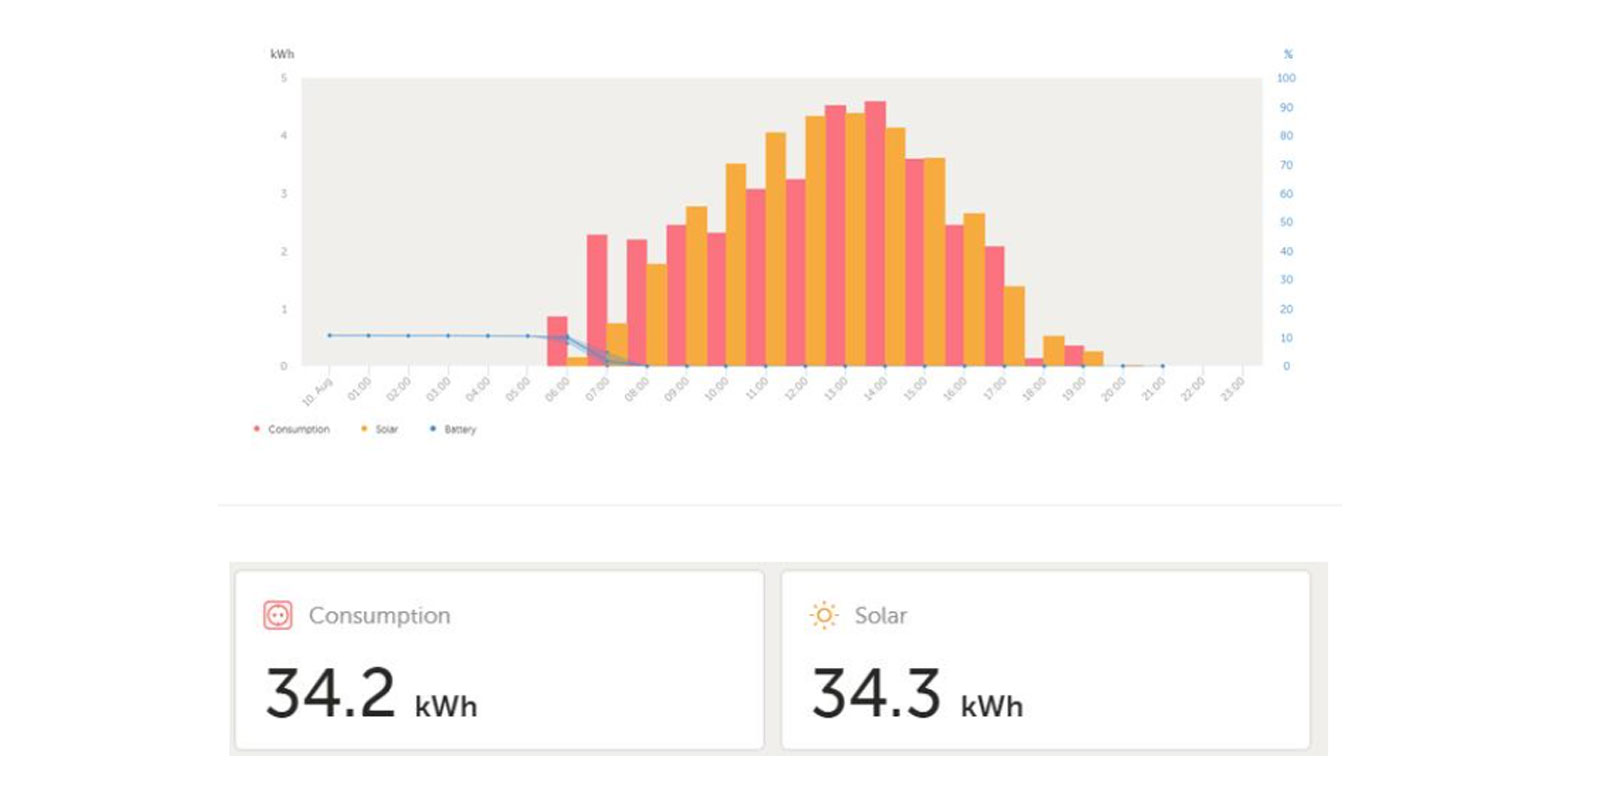Click the Consumption socket icon
Screen dimensions: 1600x800
277,615
